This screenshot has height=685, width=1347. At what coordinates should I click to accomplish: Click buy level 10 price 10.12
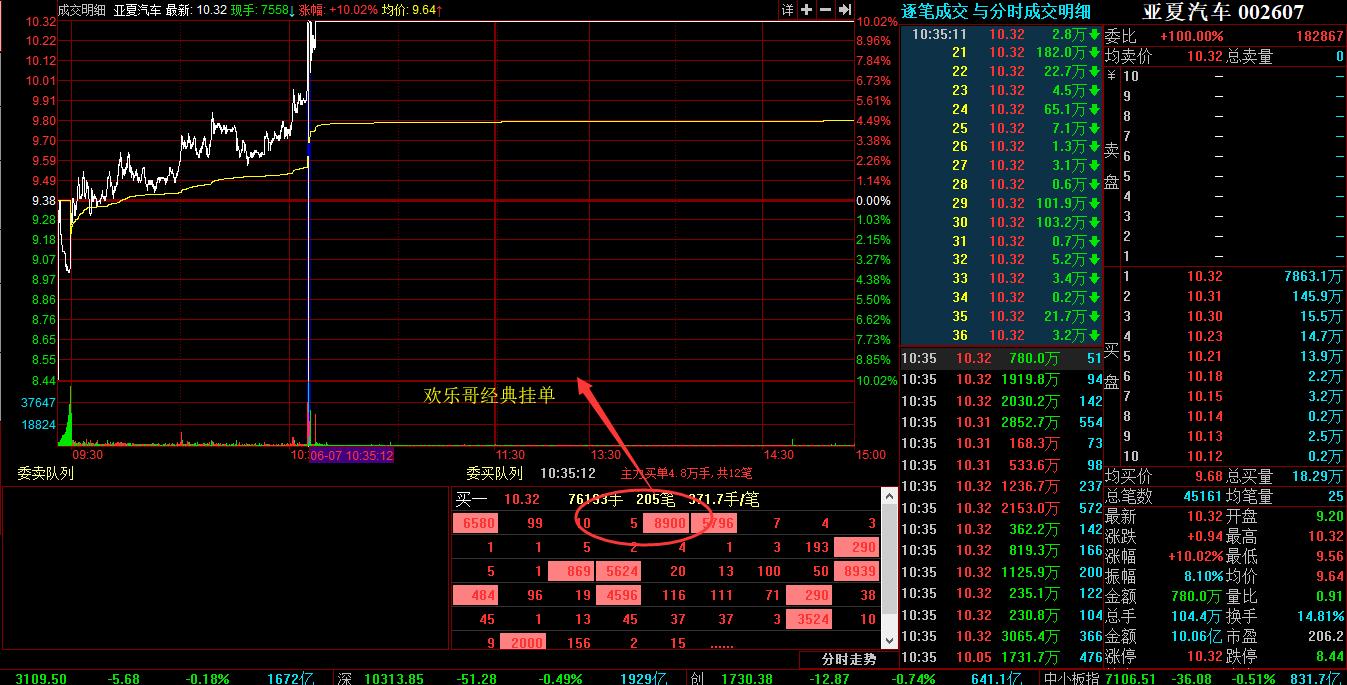(1204, 457)
